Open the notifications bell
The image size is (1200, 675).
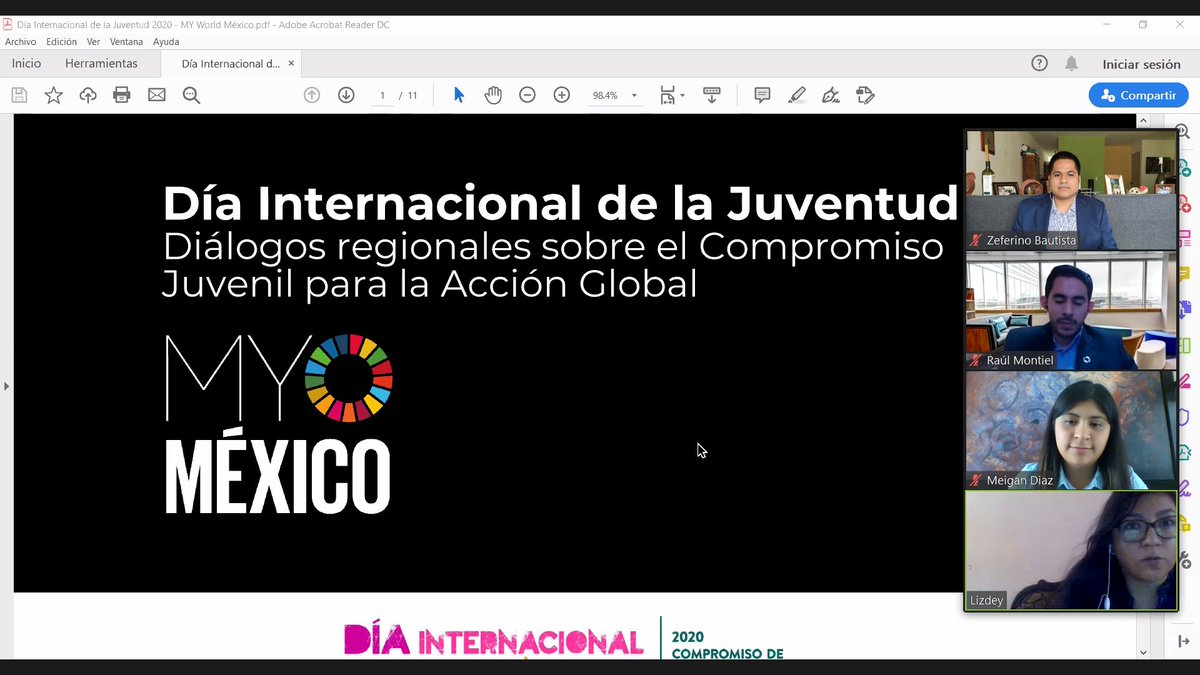(1072, 63)
